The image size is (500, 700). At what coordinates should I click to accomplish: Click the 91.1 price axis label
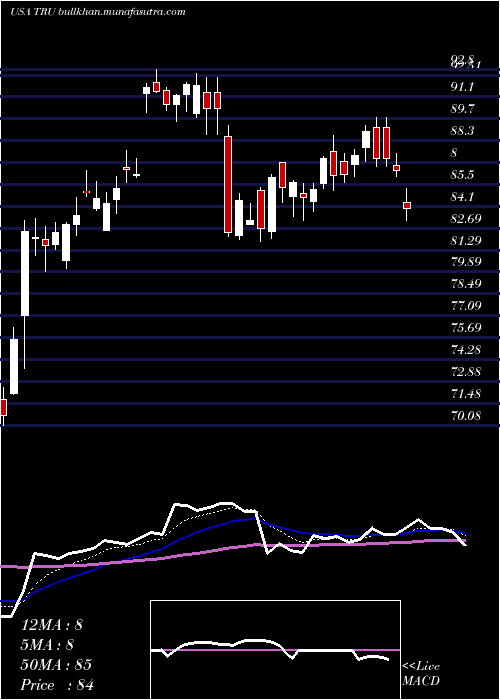[x=462, y=87]
